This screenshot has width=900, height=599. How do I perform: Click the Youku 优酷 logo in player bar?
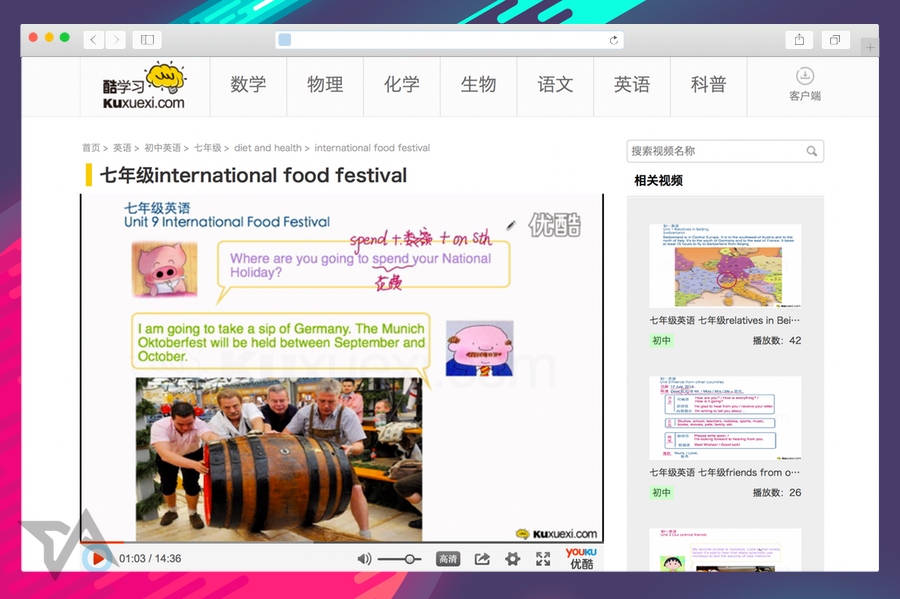581,558
